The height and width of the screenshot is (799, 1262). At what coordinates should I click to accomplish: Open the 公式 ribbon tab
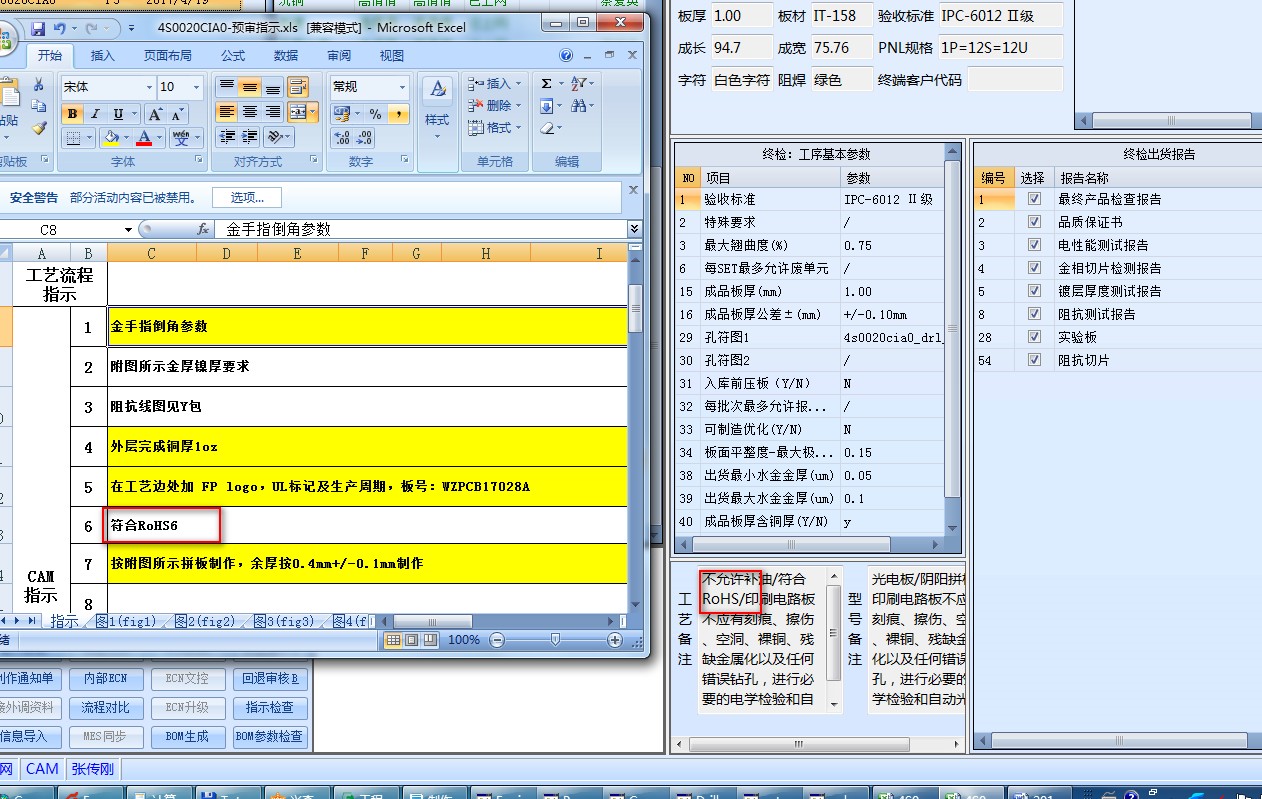(233, 56)
